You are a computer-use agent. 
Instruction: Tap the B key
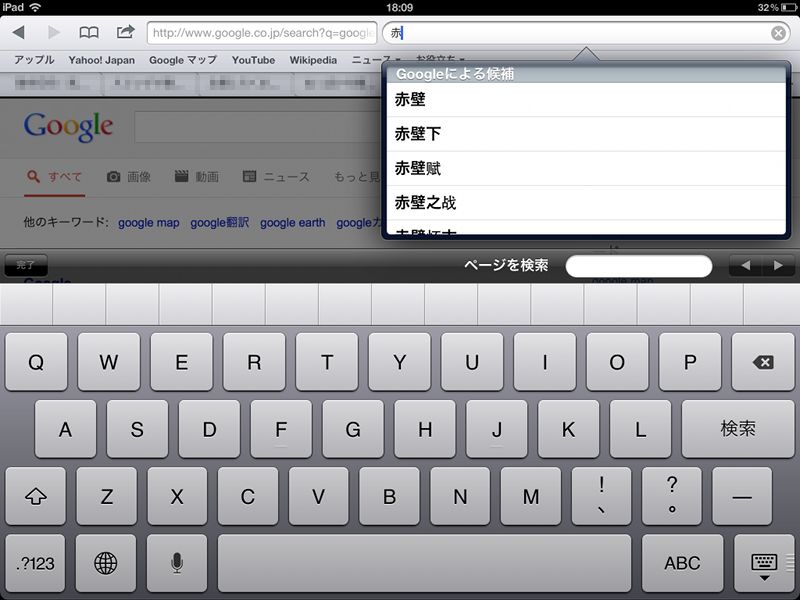pos(389,496)
